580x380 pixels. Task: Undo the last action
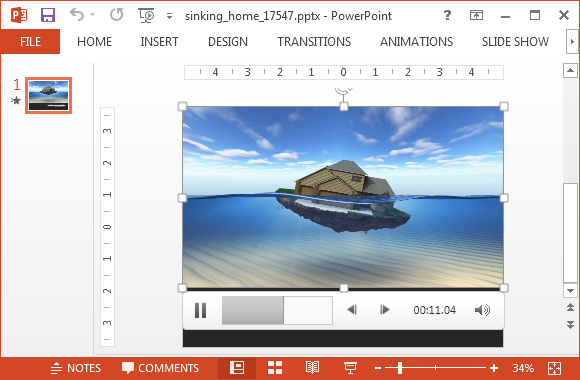coord(77,15)
